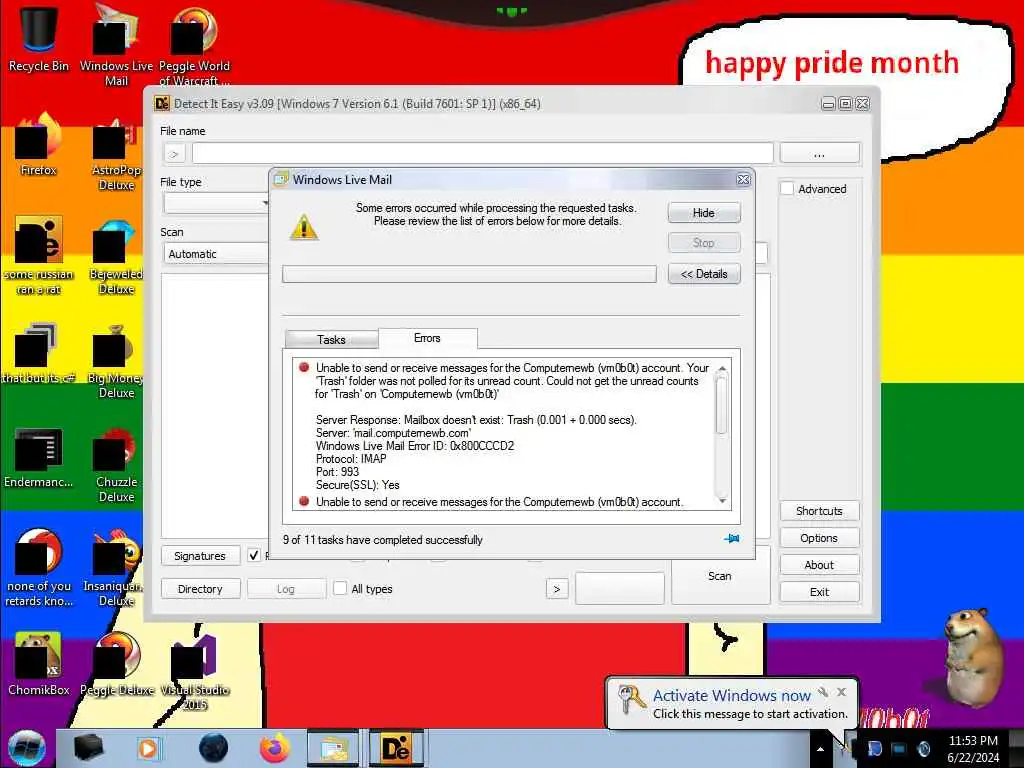Image resolution: width=1024 pixels, height=768 pixels.
Task: Open the Scan mode combo box showing Automatic
Action: click(x=216, y=253)
